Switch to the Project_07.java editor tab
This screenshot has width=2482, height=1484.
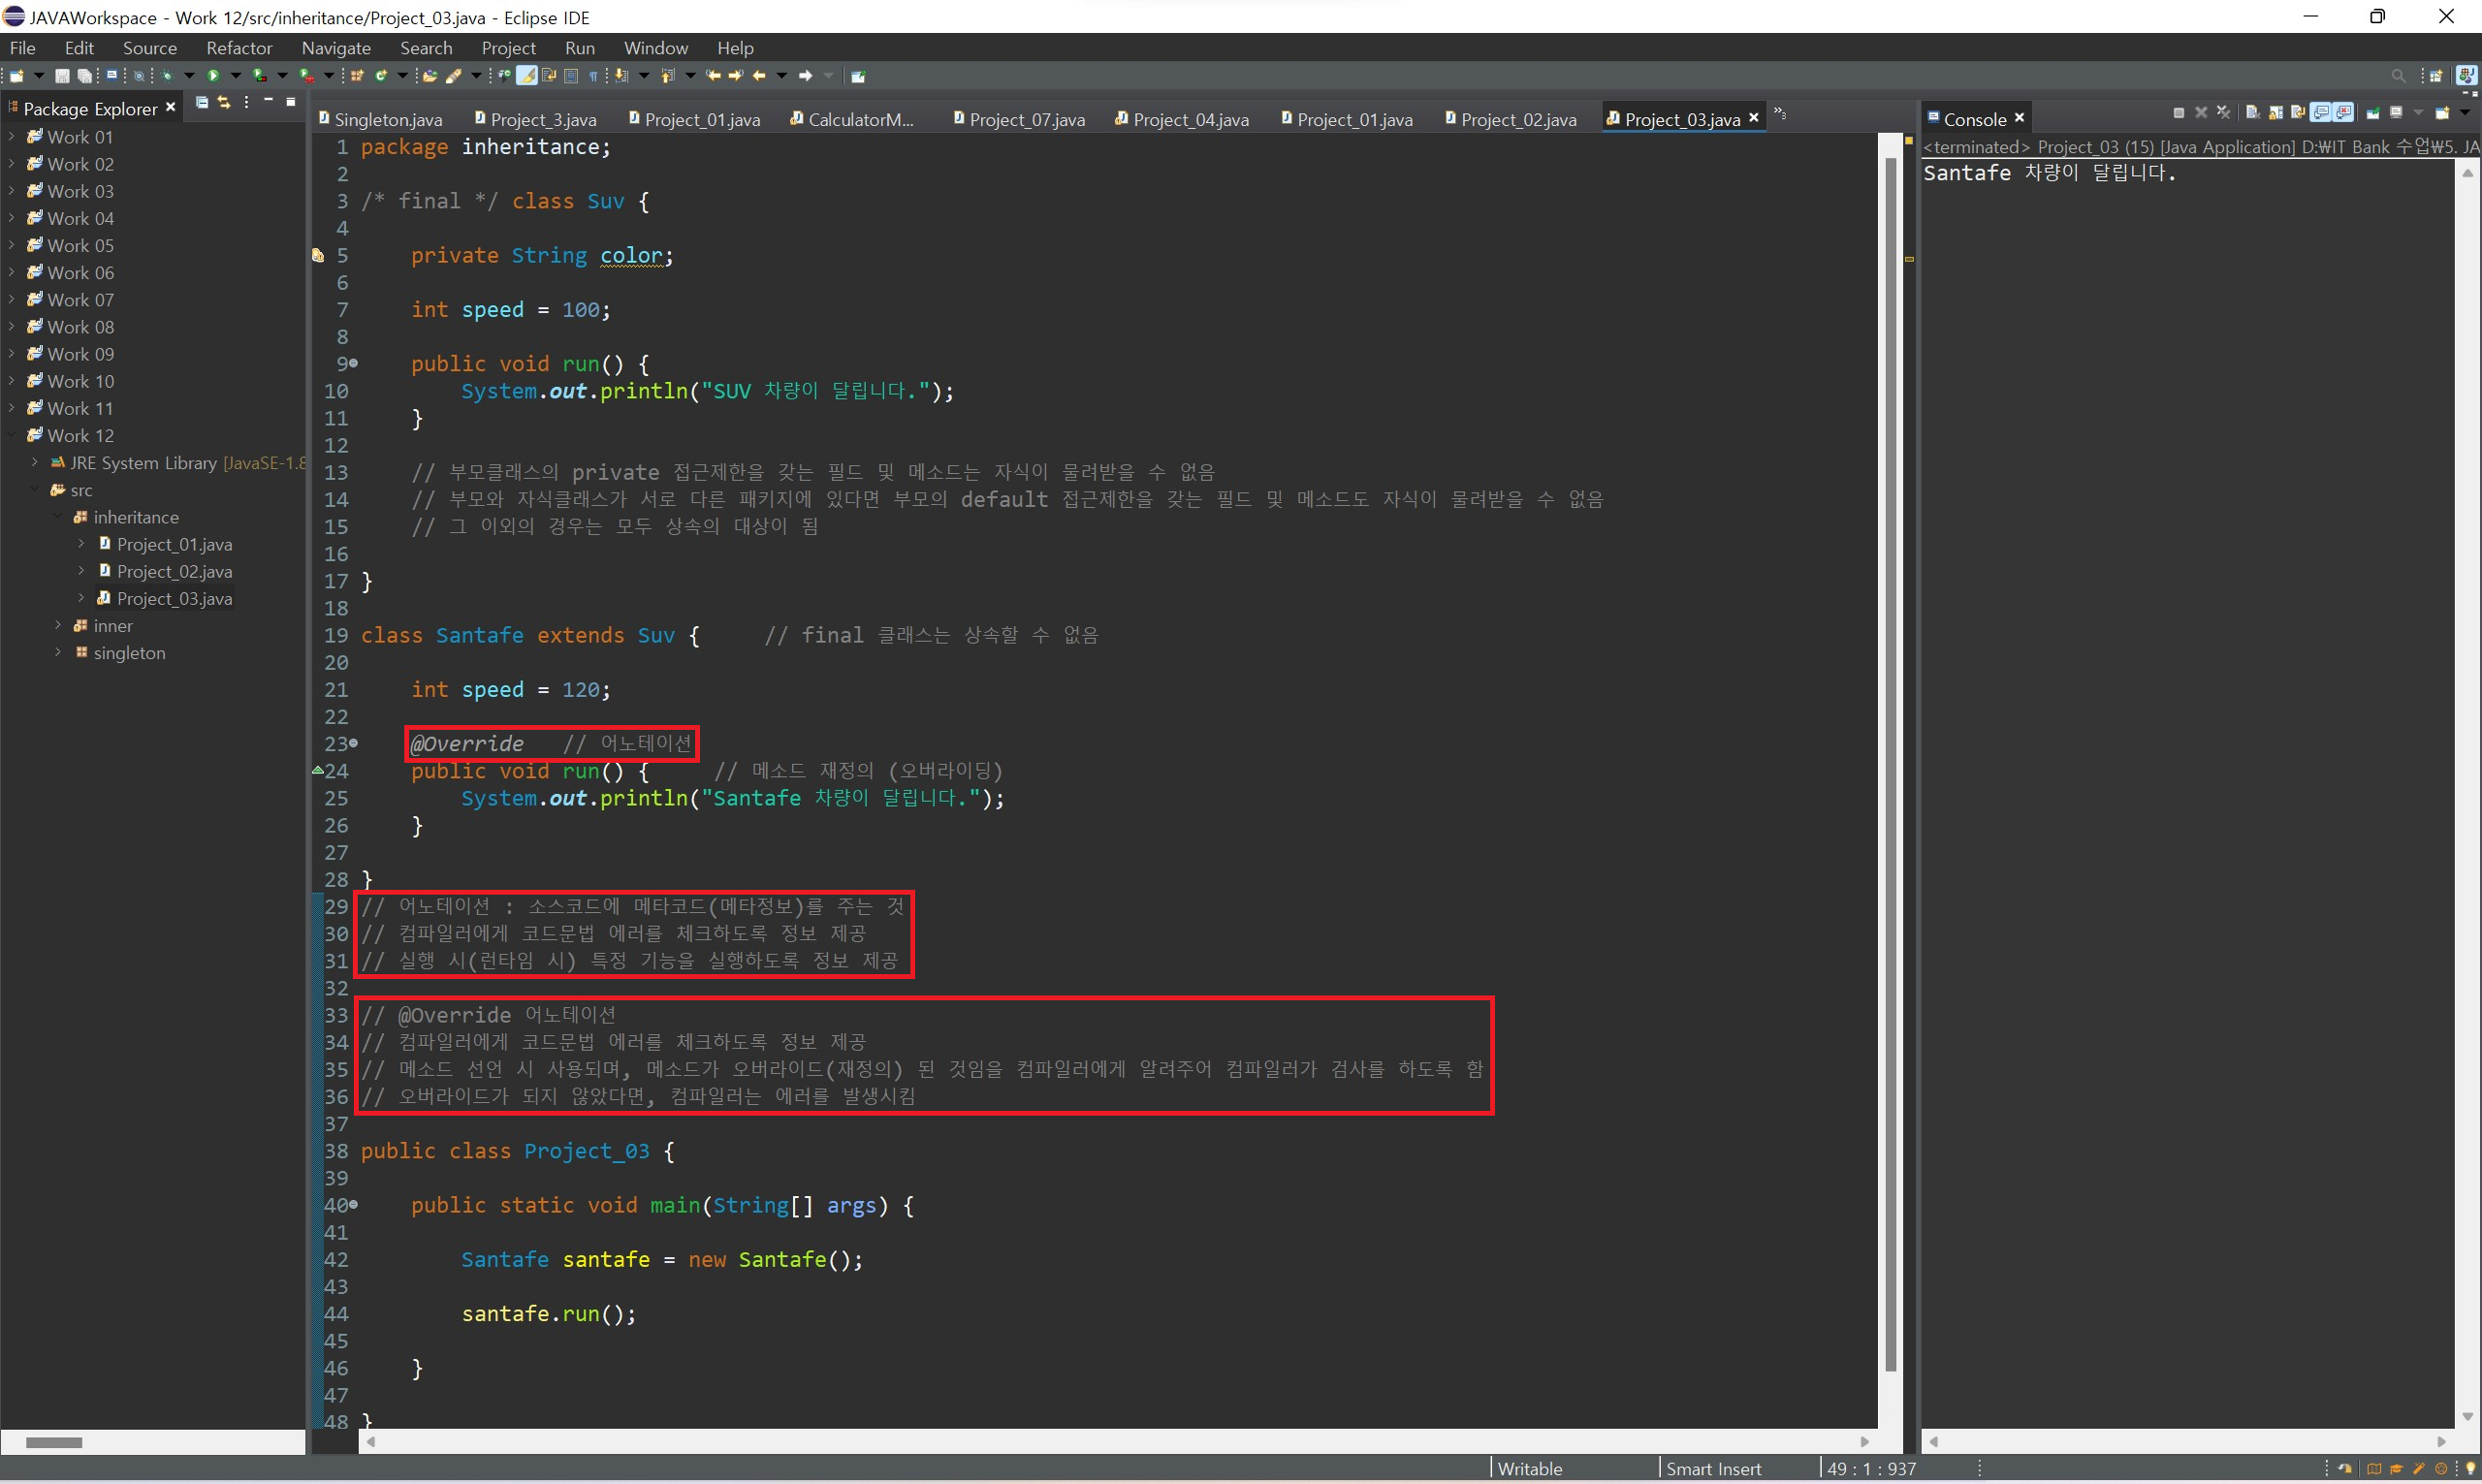click(x=1026, y=120)
